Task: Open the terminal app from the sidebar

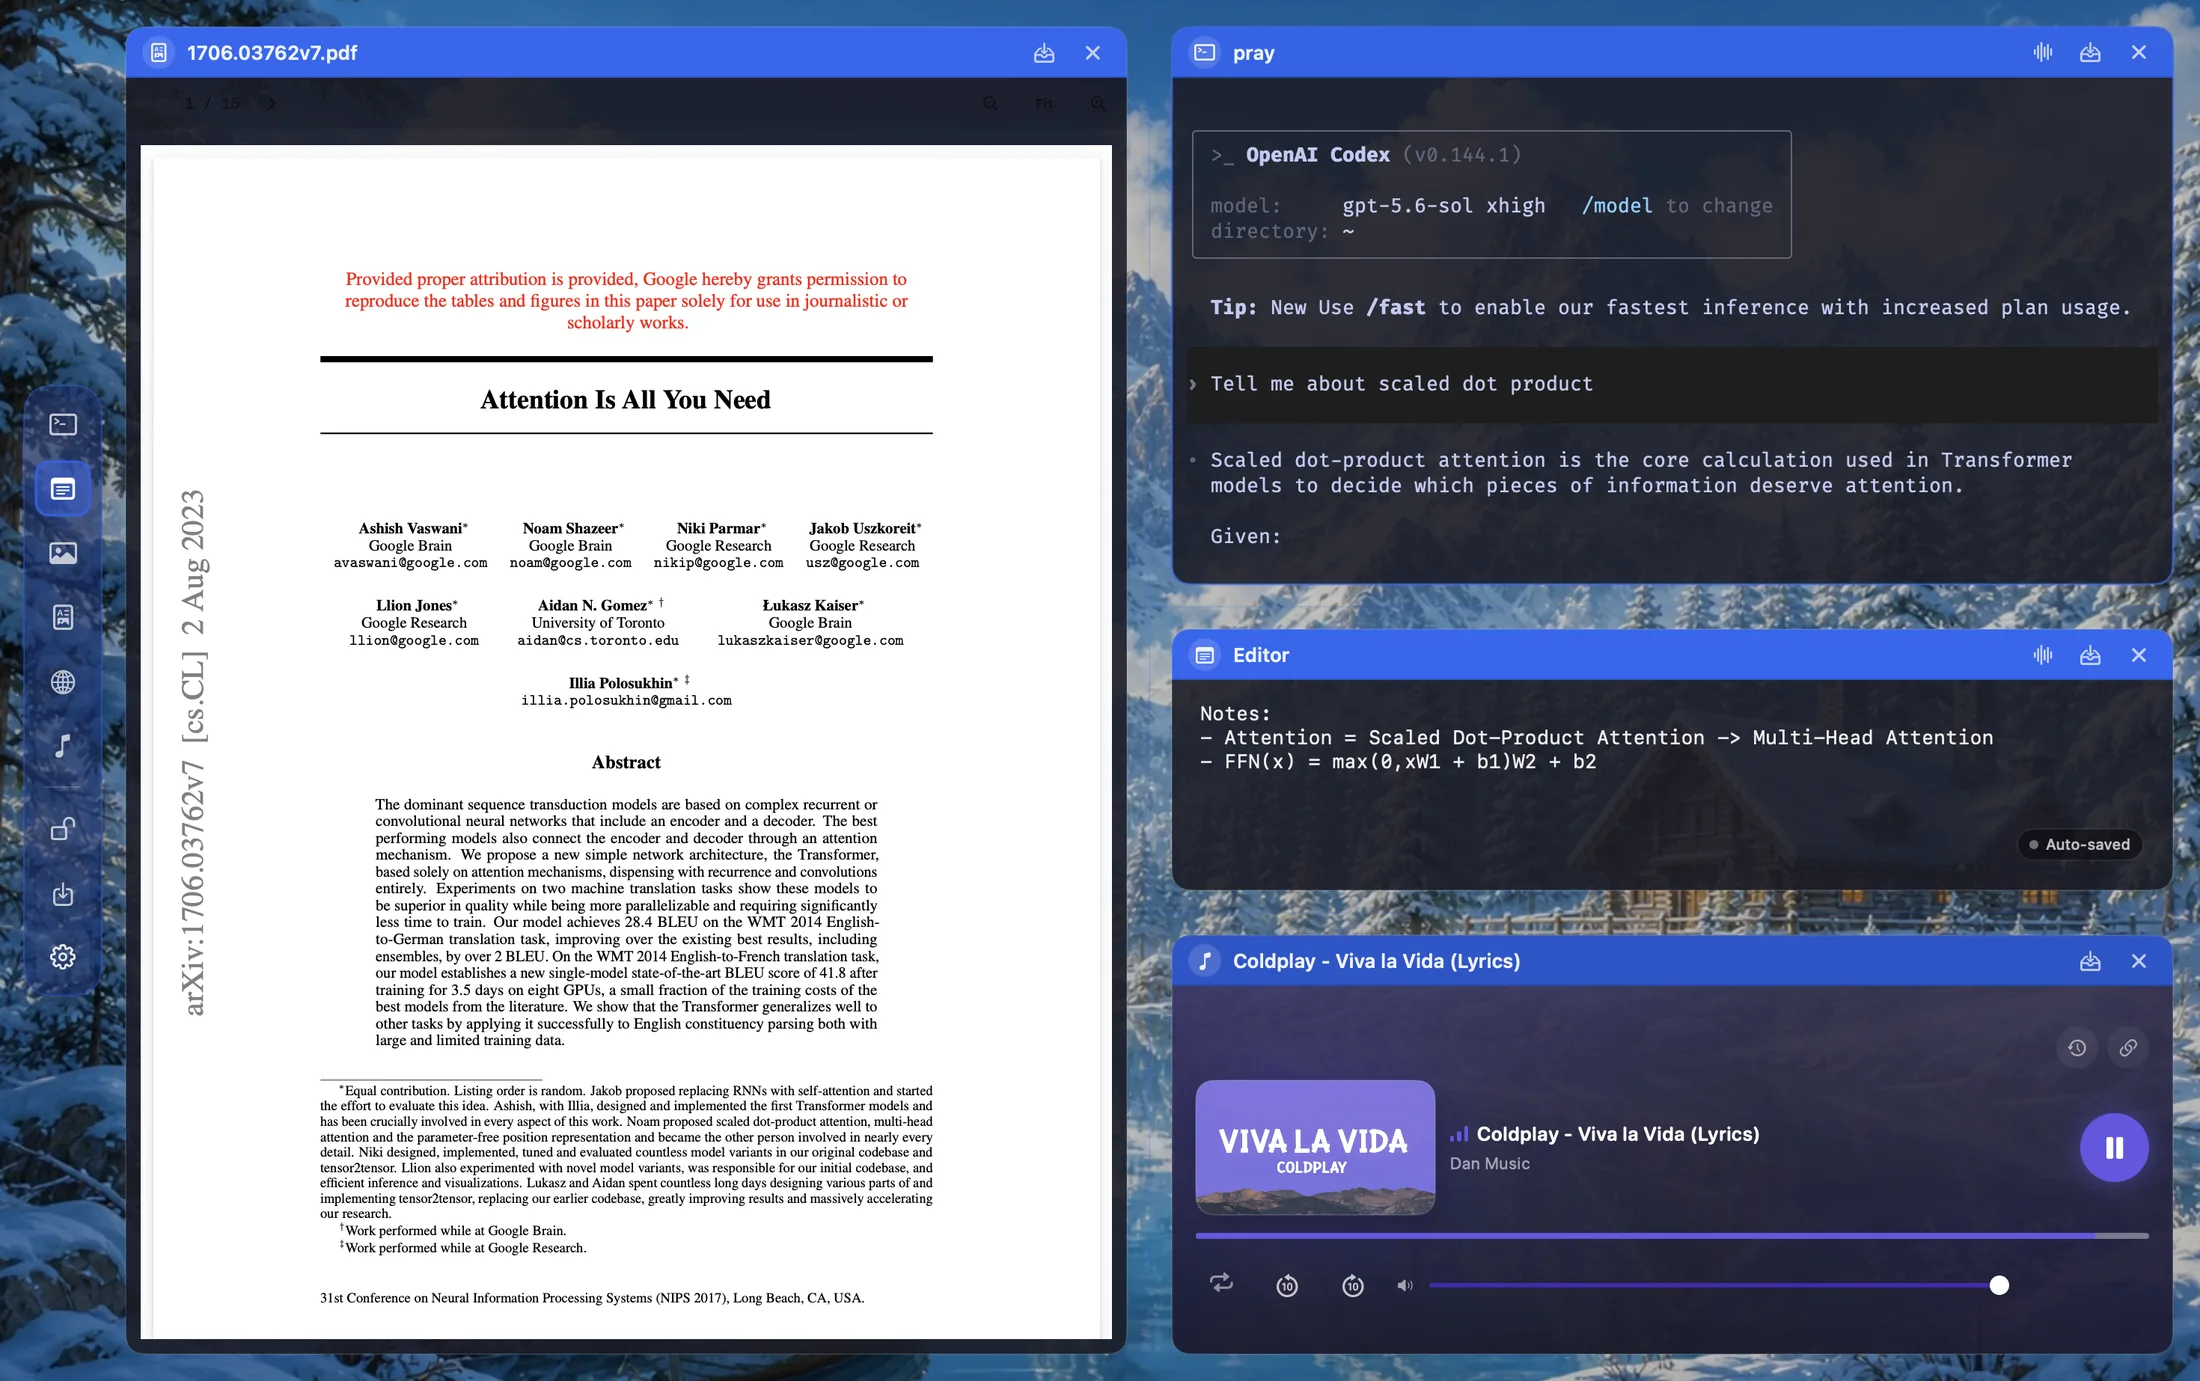Action: 63,424
